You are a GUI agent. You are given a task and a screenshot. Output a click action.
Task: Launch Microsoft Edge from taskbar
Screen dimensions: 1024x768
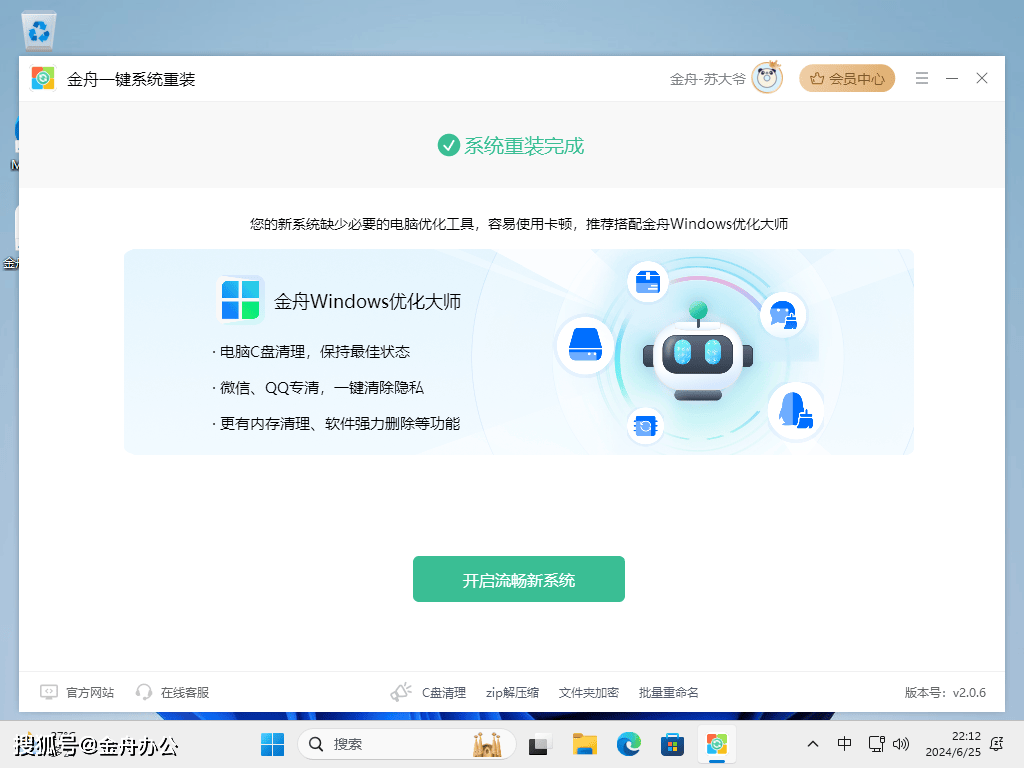(628, 744)
